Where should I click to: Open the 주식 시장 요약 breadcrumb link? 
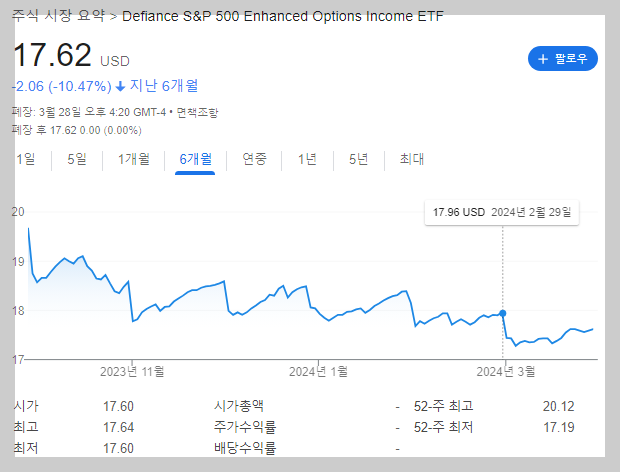58,16
